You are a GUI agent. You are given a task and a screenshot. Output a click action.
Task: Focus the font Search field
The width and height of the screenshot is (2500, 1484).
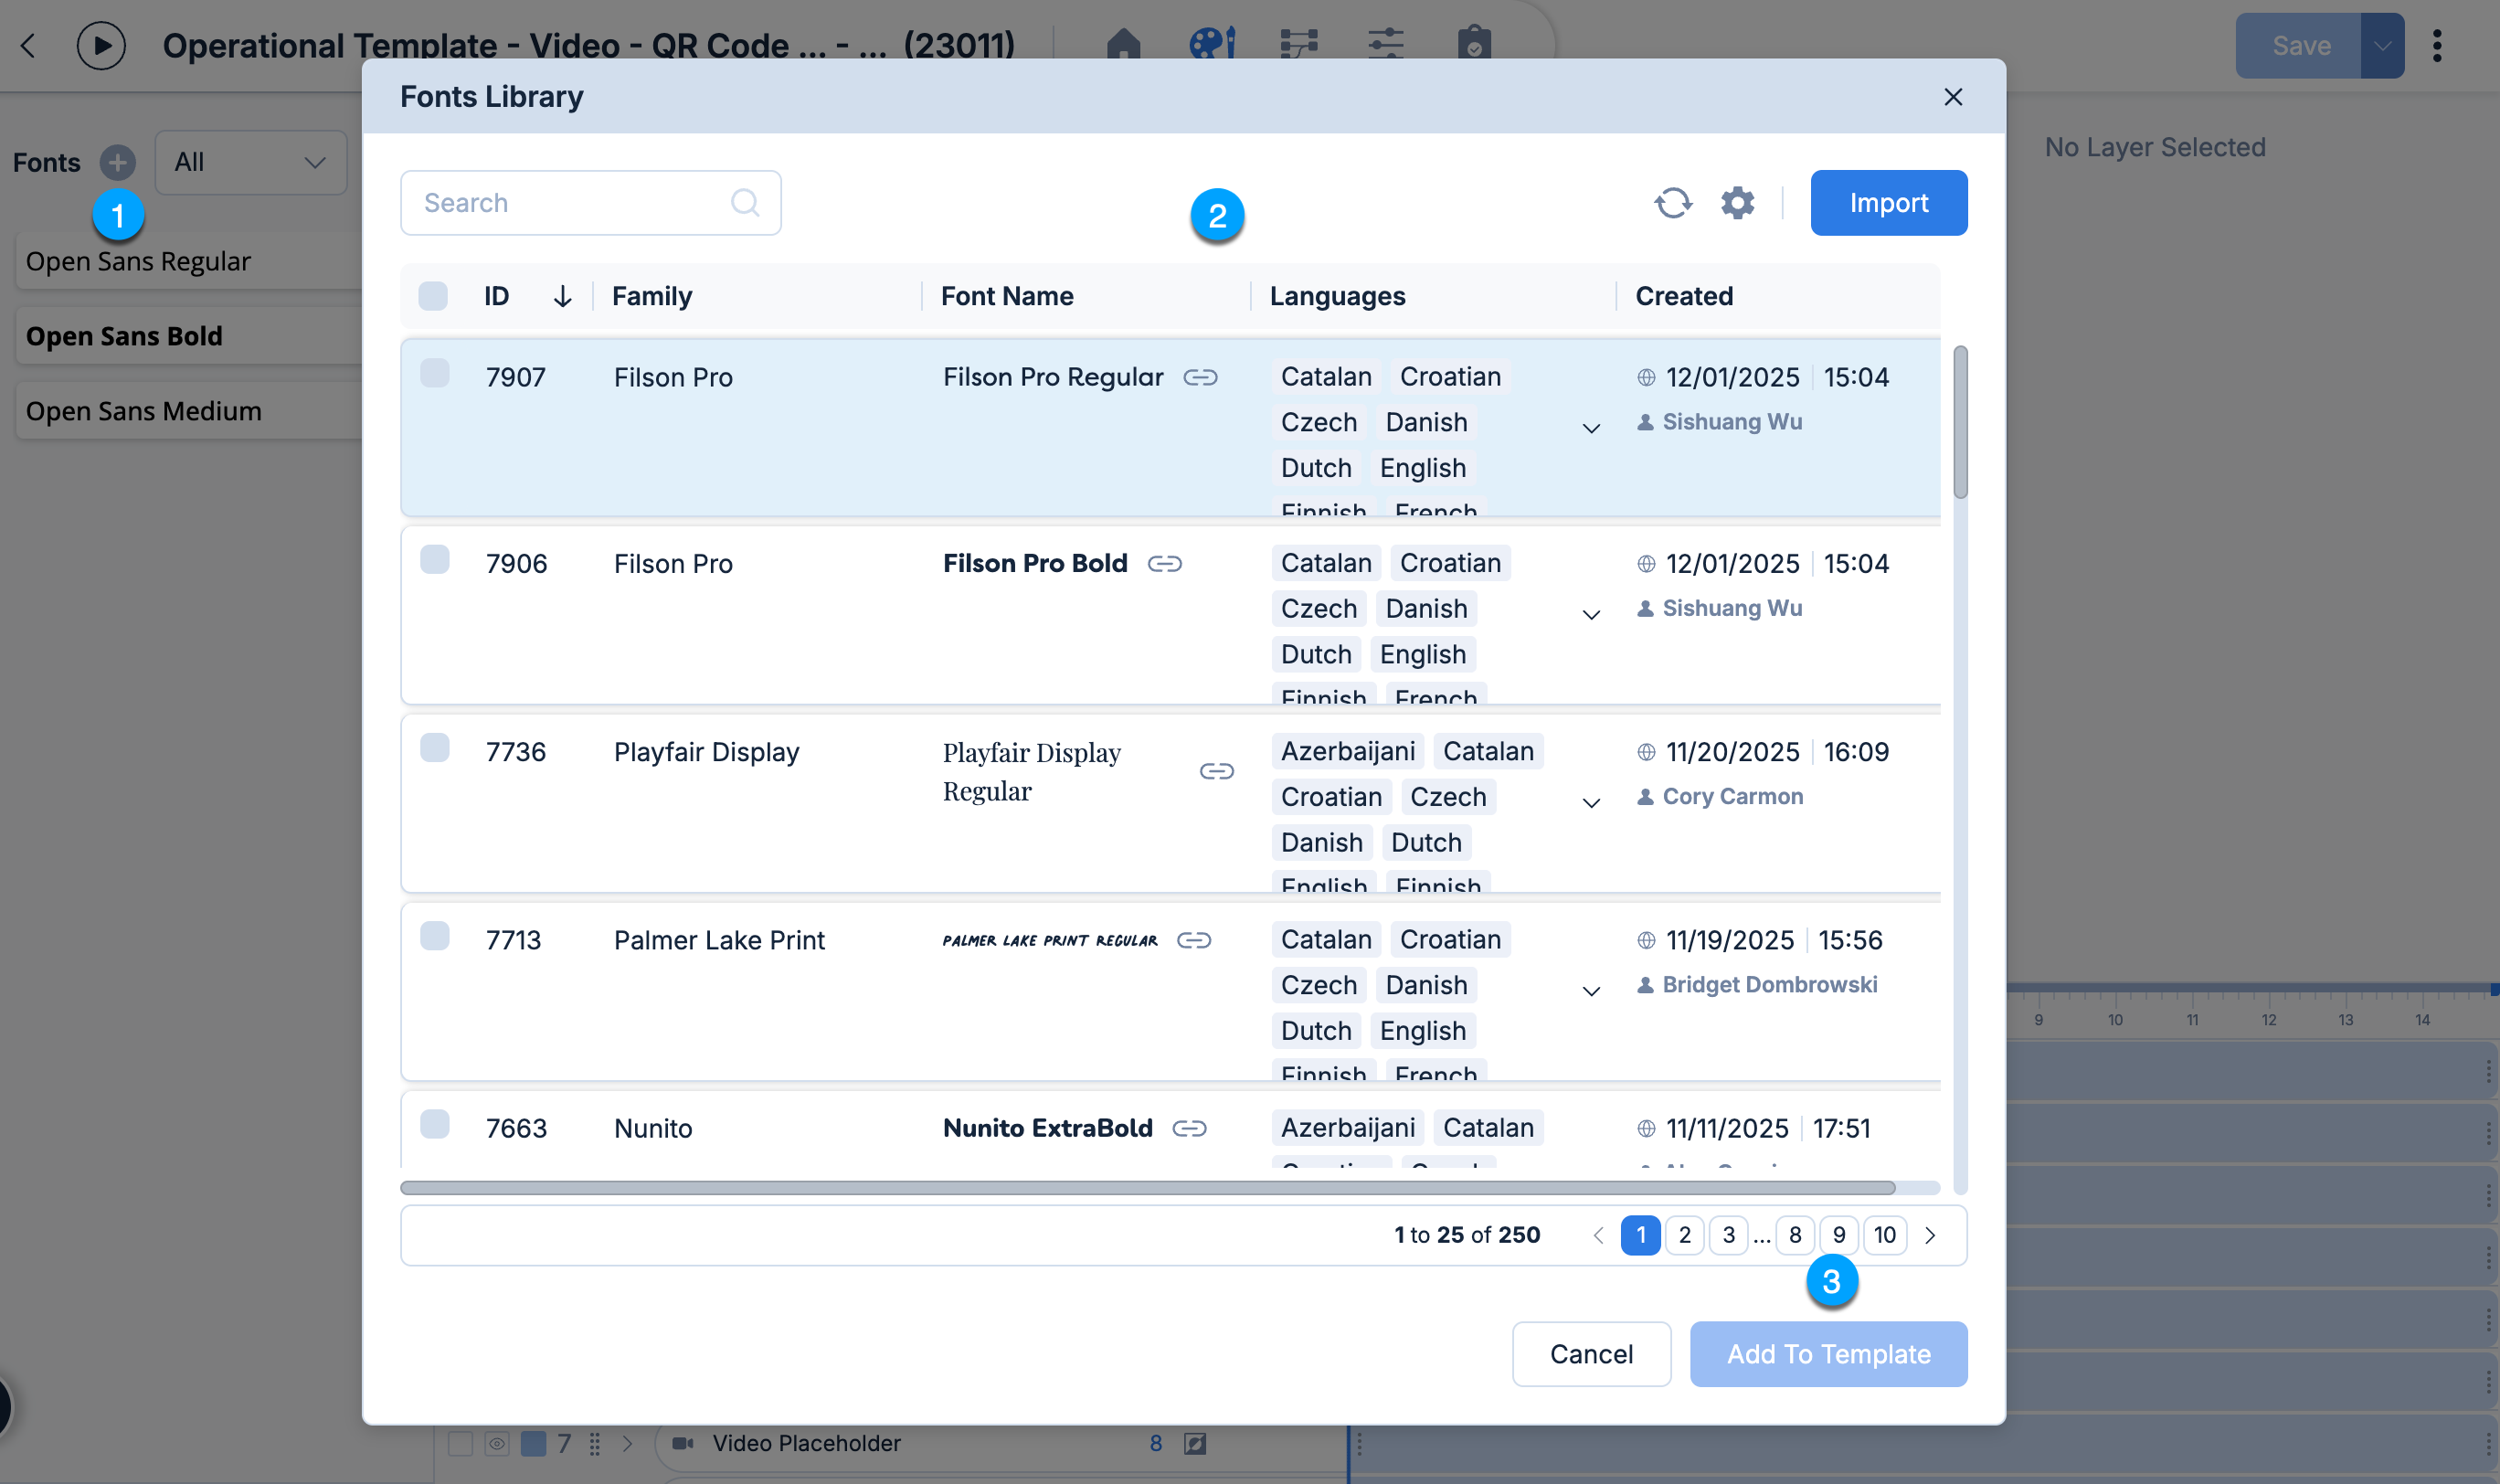pos(590,203)
